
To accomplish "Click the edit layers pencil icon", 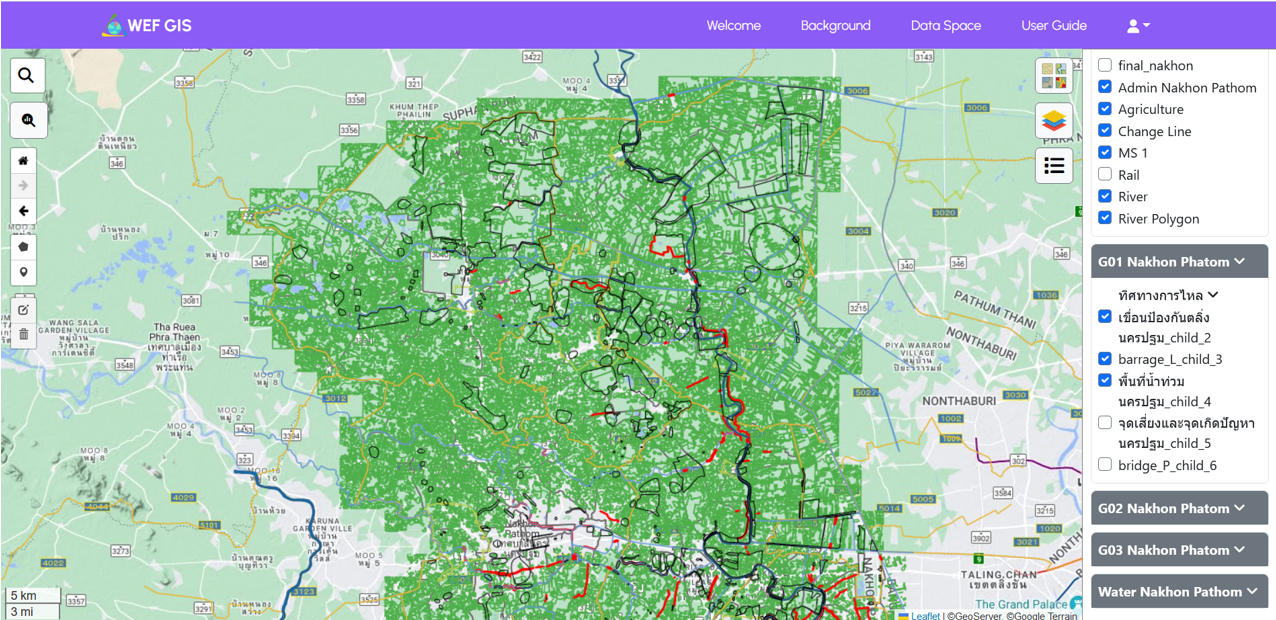I will (x=24, y=310).
